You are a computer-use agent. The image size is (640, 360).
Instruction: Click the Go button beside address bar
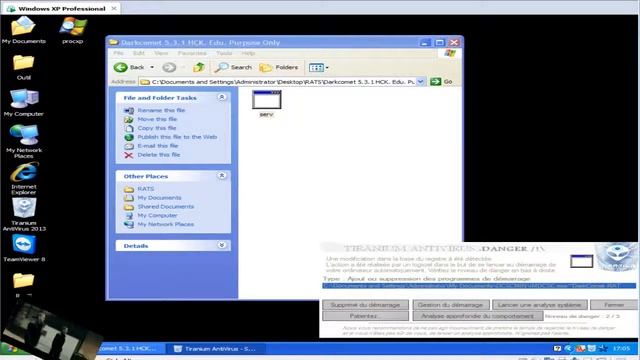(x=441, y=82)
